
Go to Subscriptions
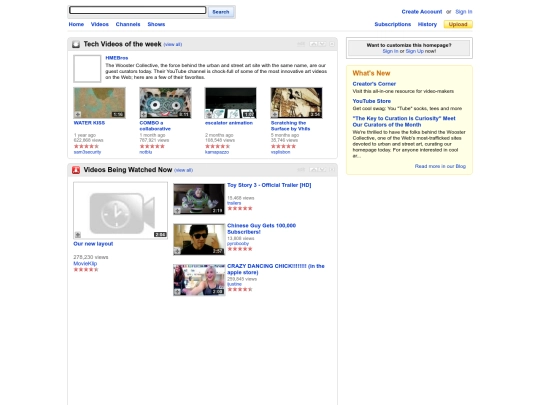point(393,24)
